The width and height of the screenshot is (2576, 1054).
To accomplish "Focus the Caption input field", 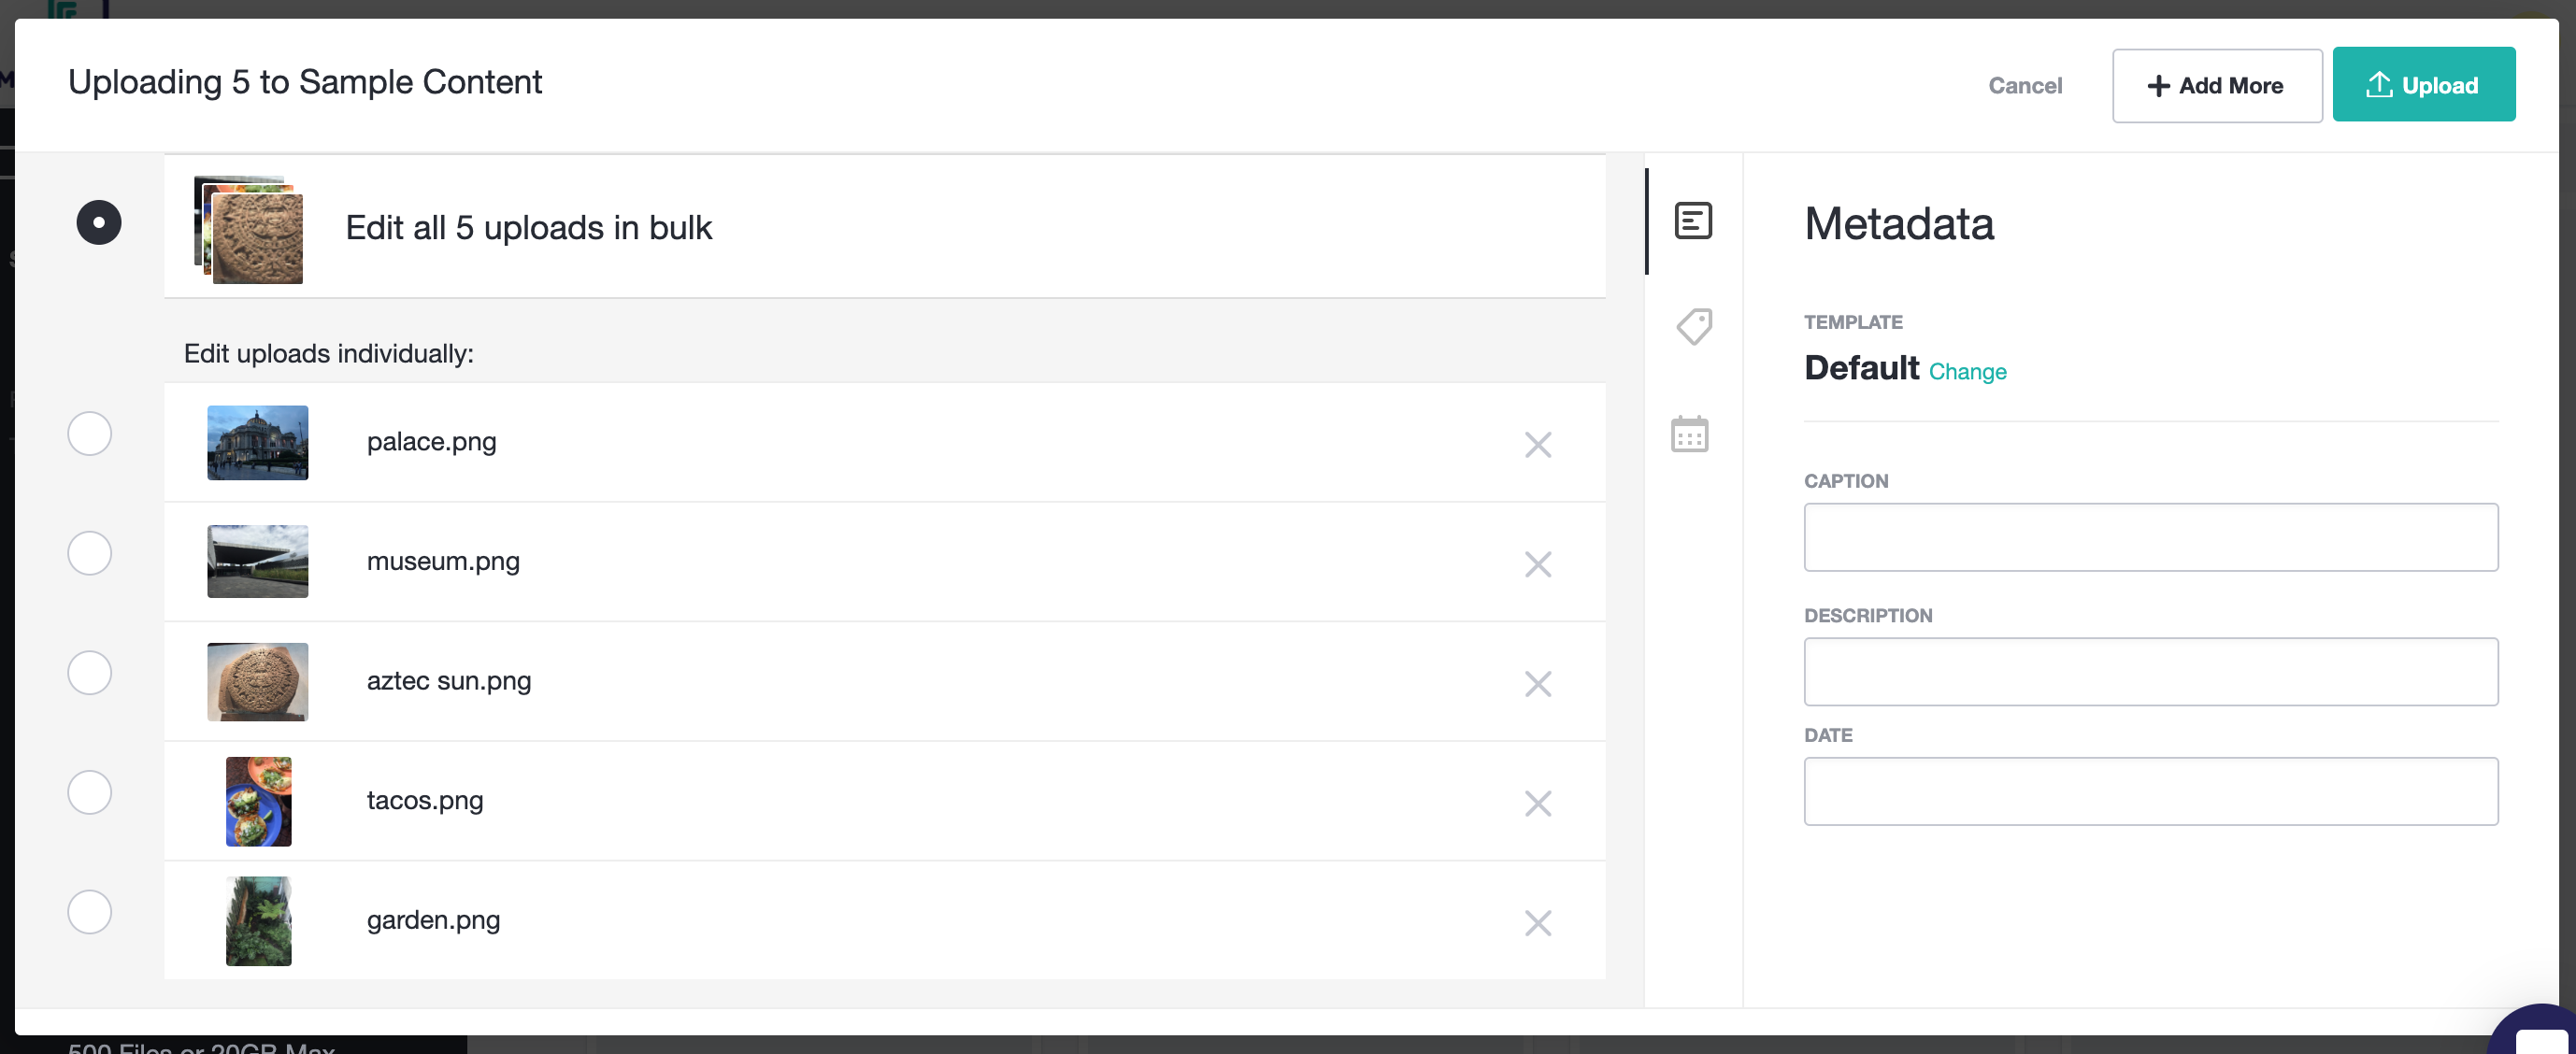I will click(2150, 538).
